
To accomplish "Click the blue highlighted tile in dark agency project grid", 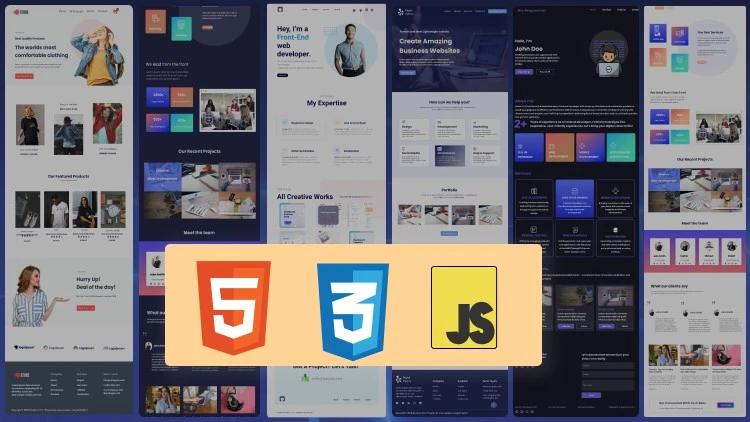I will 163,177.
